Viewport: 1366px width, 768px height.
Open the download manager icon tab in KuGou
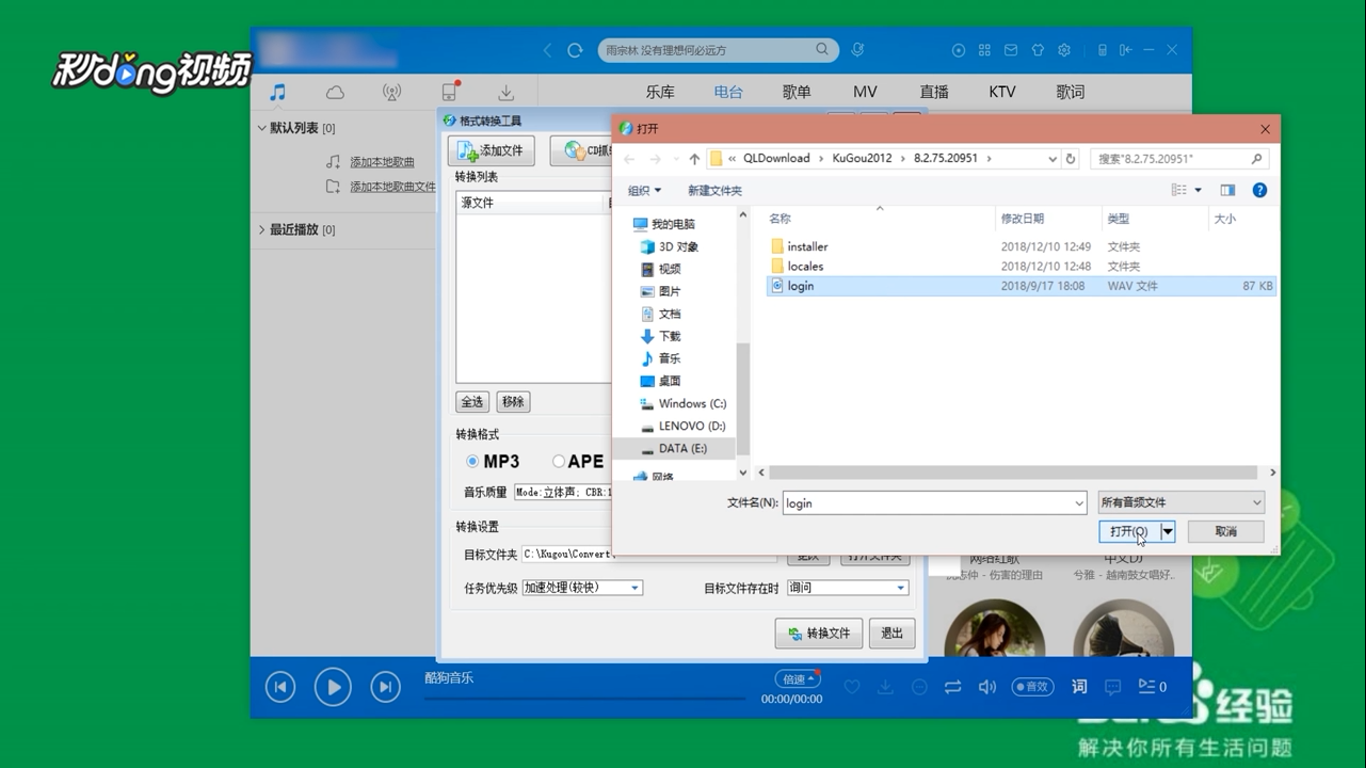tap(506, 92)
